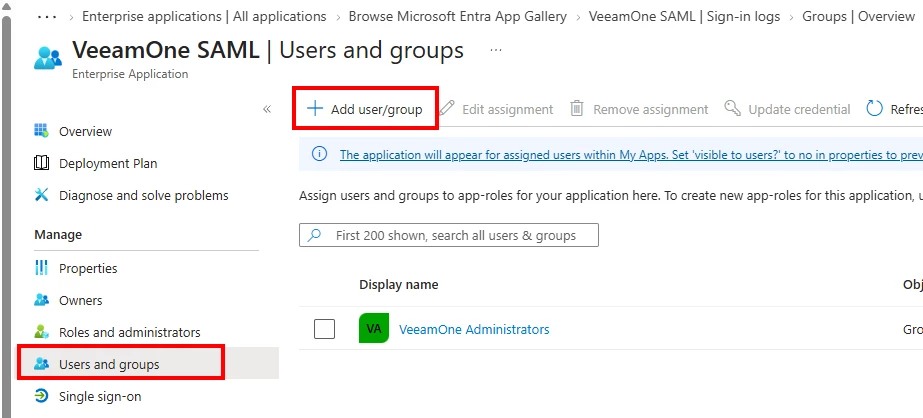Click the Deployment Plan book icon

point(41,163)
